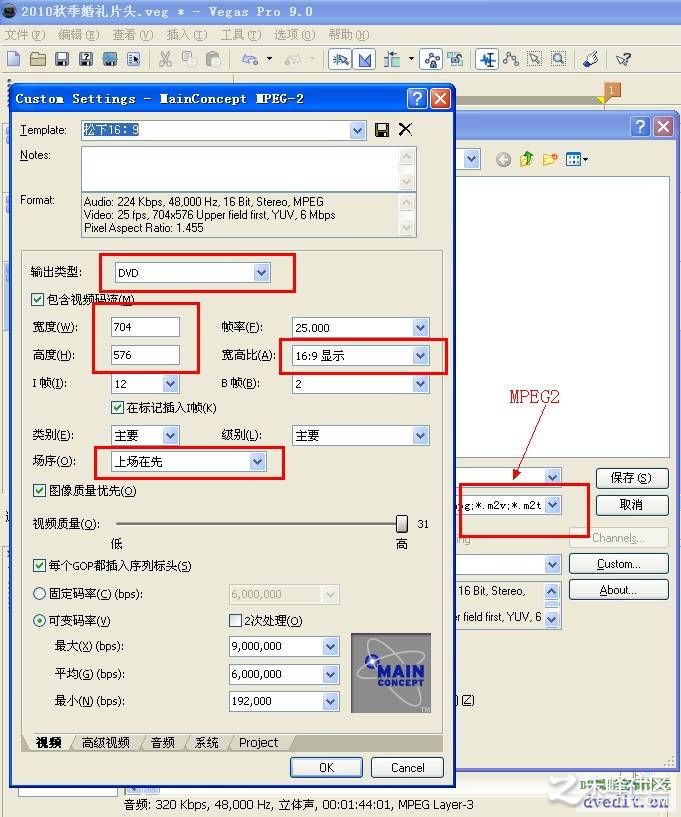This screenshot has width=681, height=817.
Task: Toggle Lock Envelopes to Events icon
Action: coord(432,59)
